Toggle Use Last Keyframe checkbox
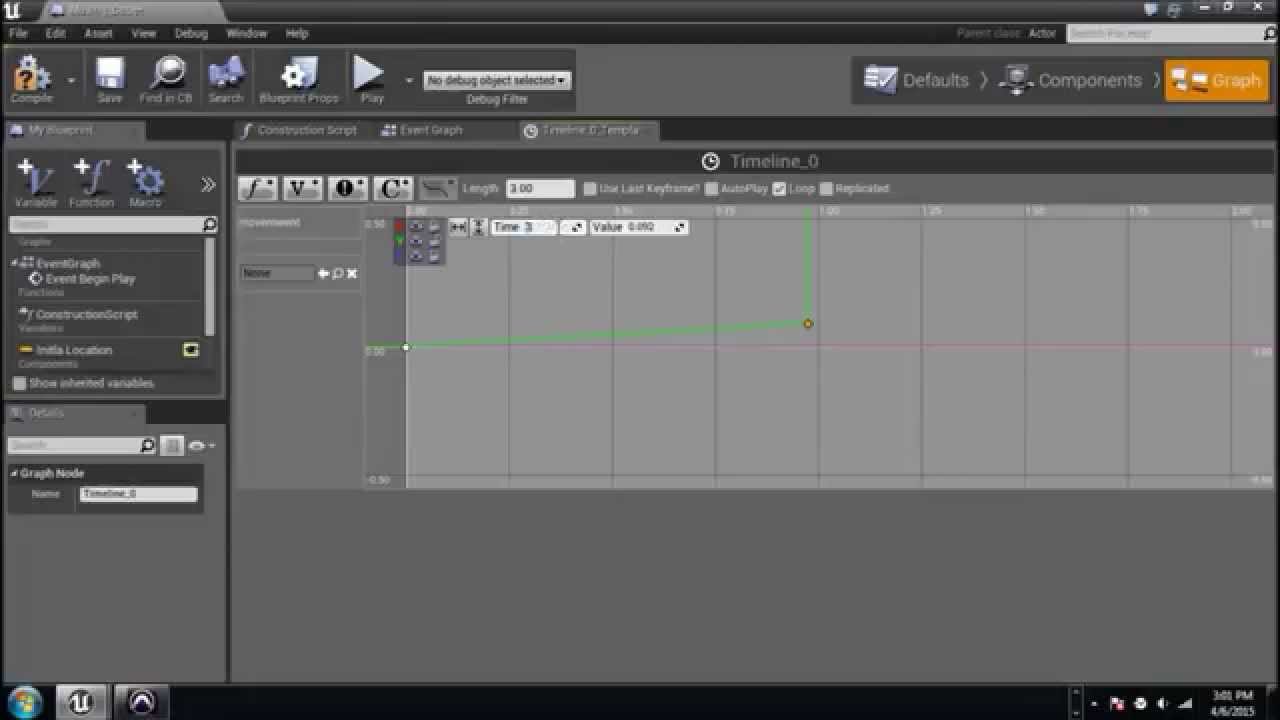This screenshot has width=1280, height=720. (x=590, y=188)
